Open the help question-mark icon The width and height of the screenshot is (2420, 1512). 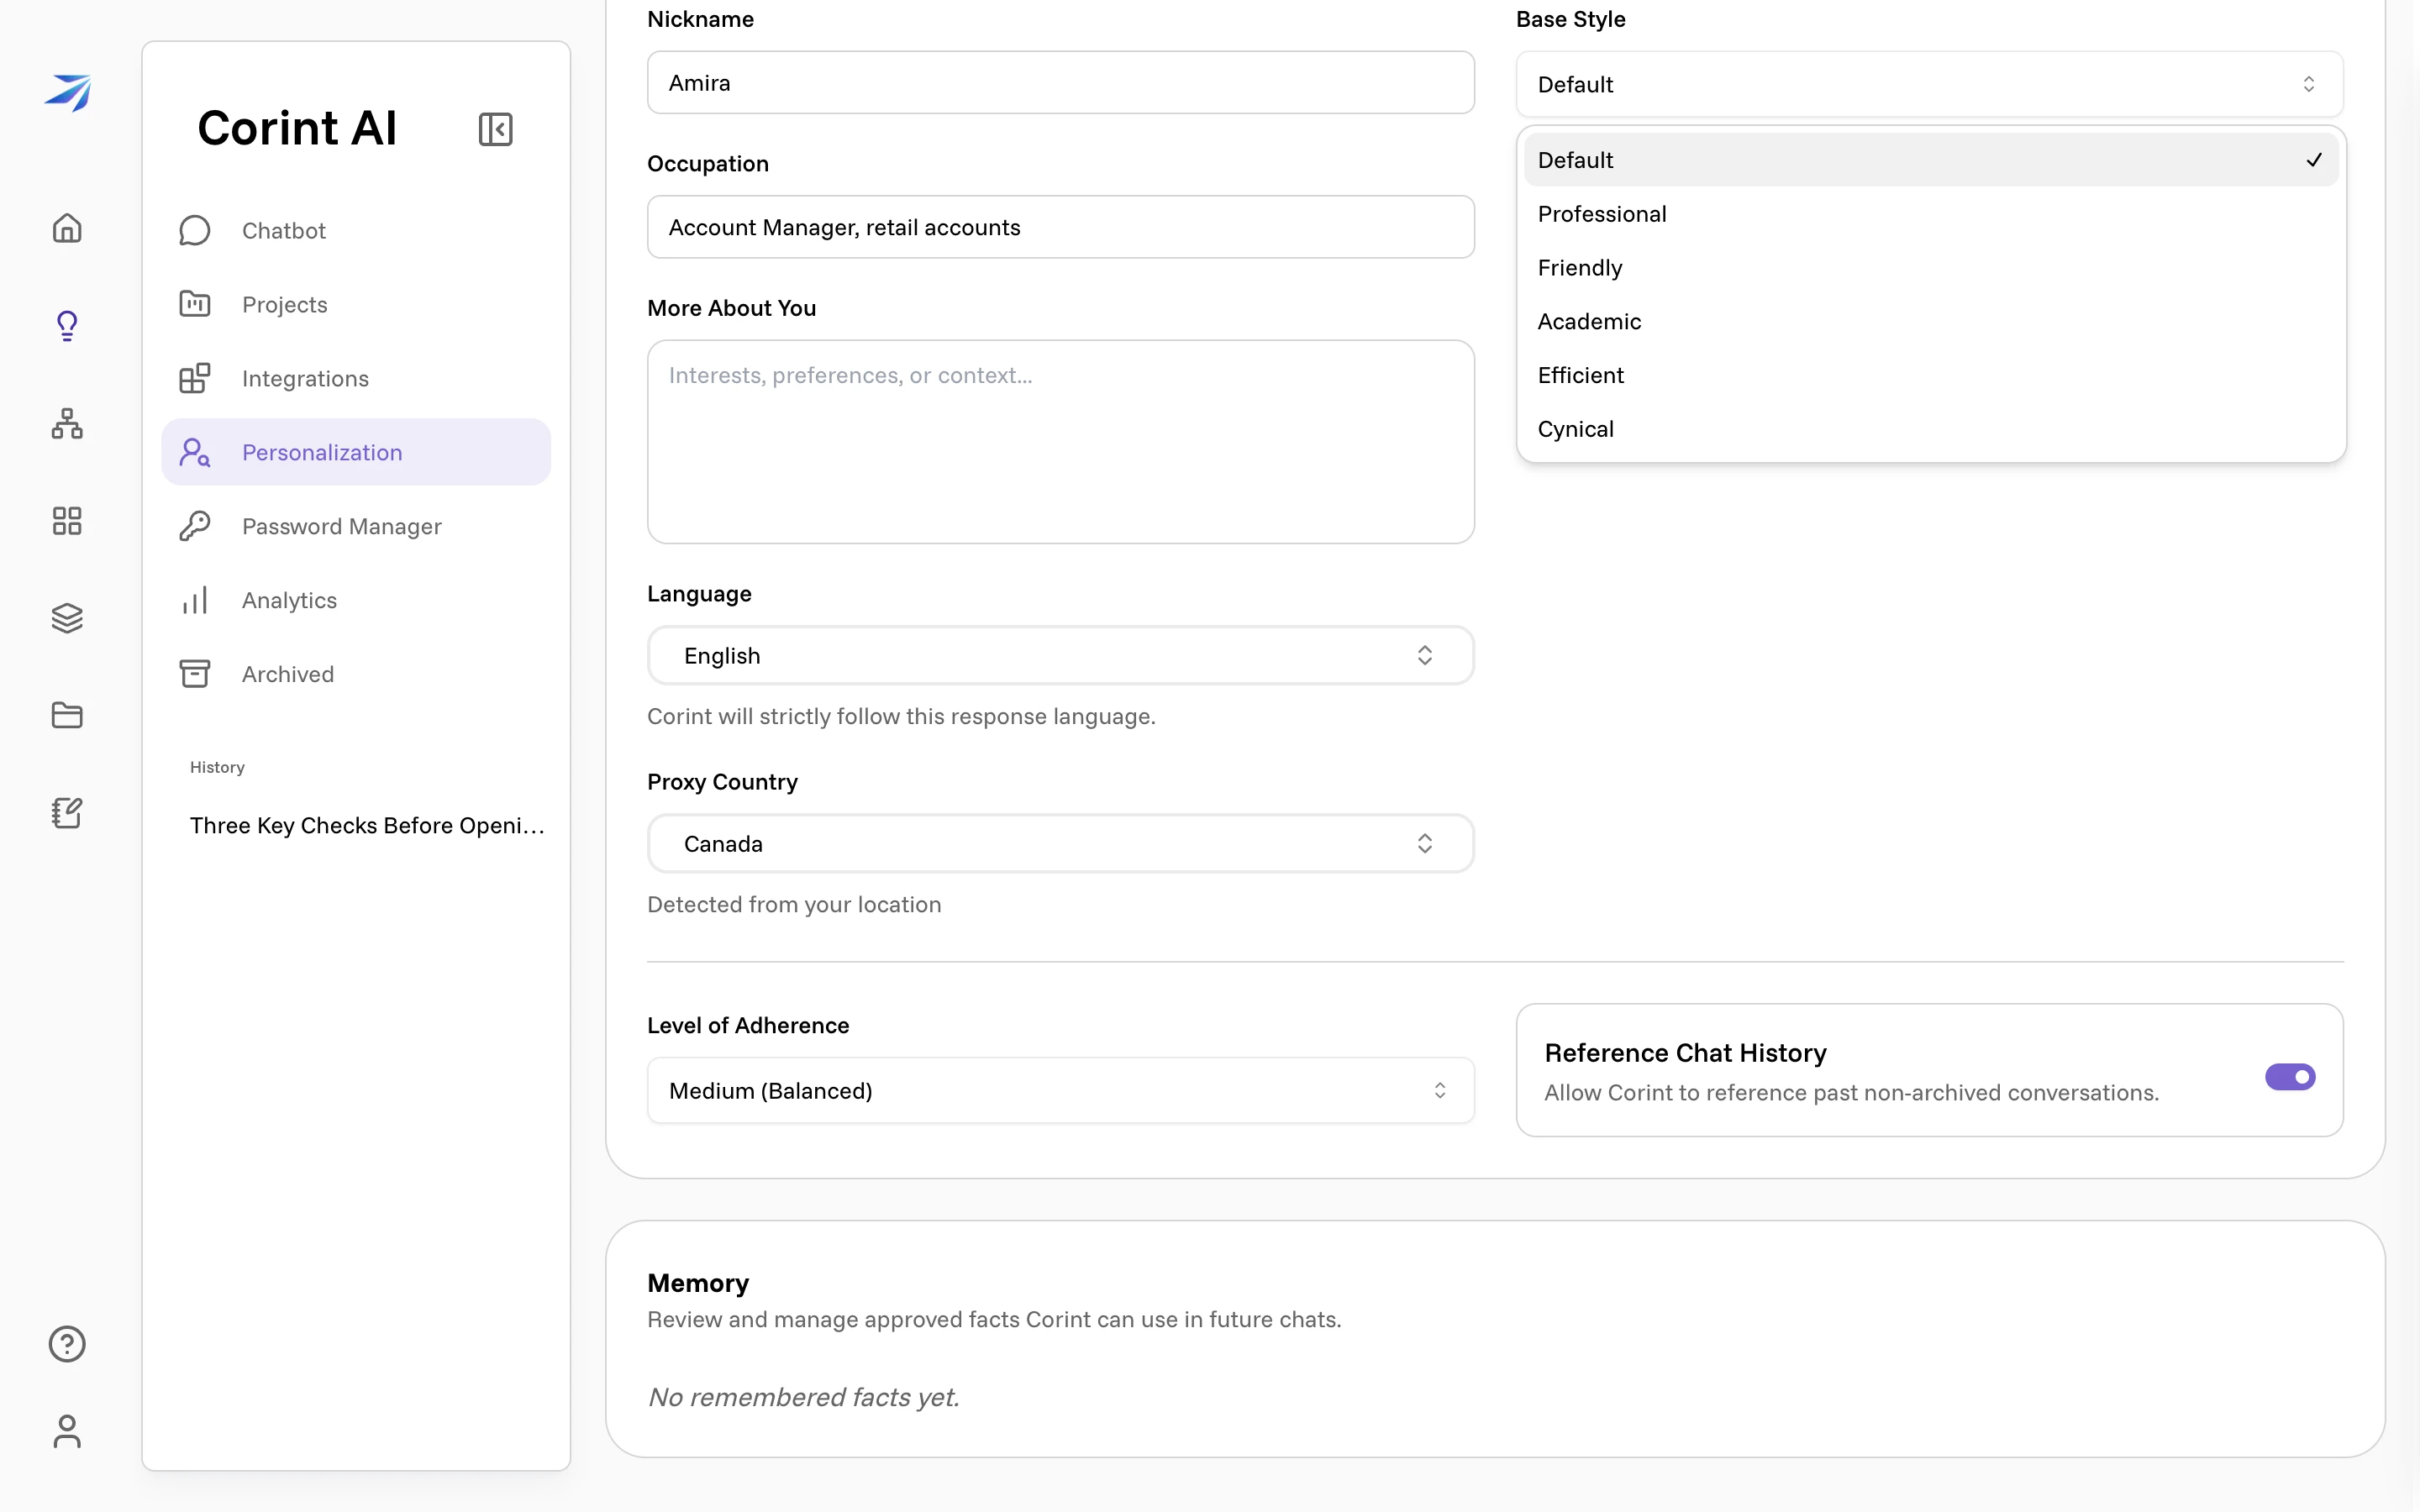coord(67,1344)
